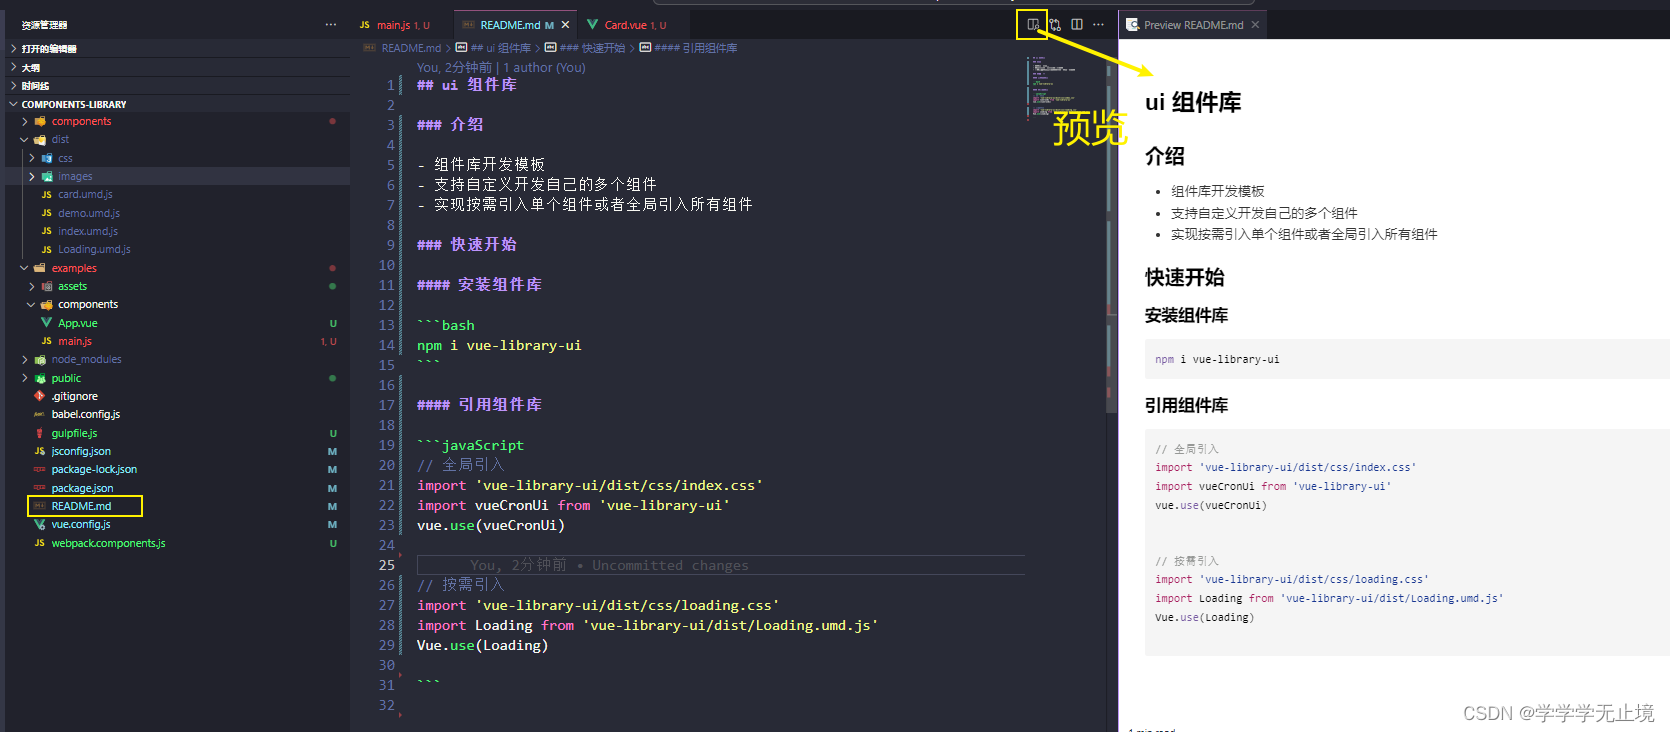This screenshot has width=1670, height=732.
Task: Click the '### 介绍' heading line in editor
Action: tap(450, 125)
